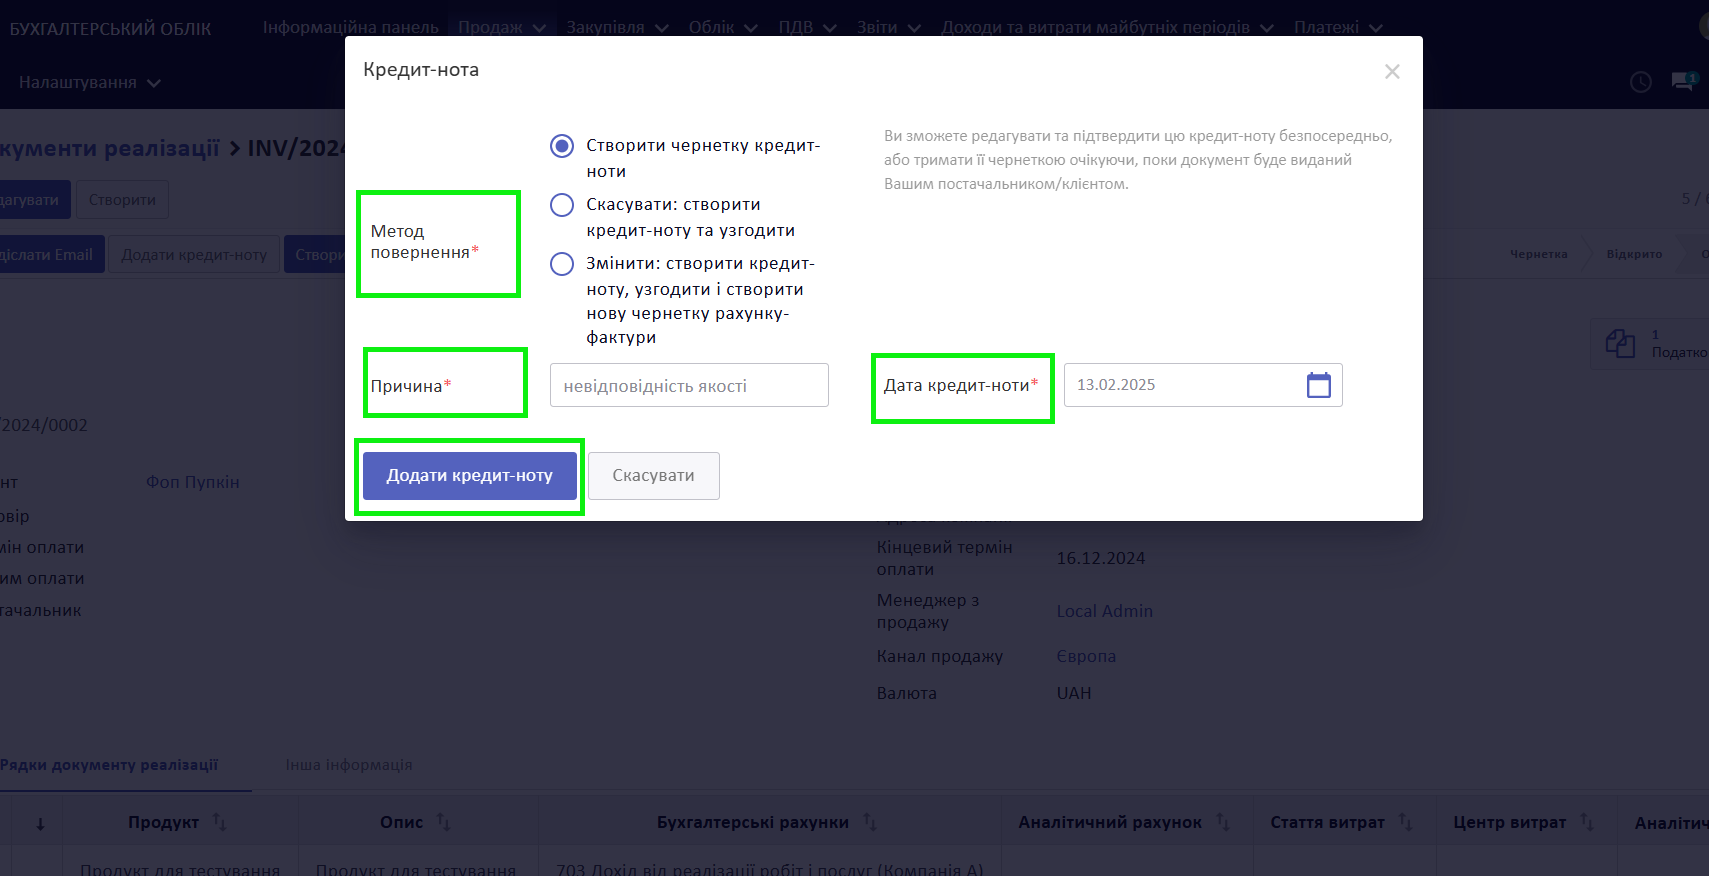Sort by Аналітичний рахунок column icon
Image resolution: width=1709 pixels, height=876 pixels.
1223,822
